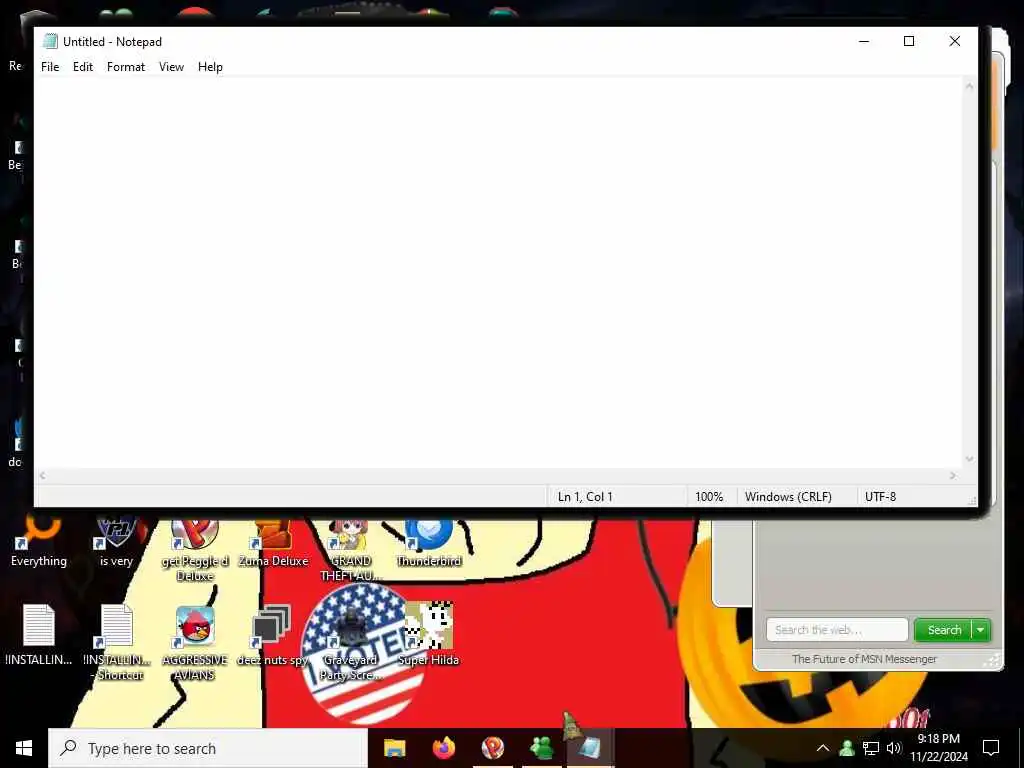Viewport: 1024px width, 768px height.
Task: Launch Firefox from the taskbar
Action: pyautogui.click(x=444, y=748)
